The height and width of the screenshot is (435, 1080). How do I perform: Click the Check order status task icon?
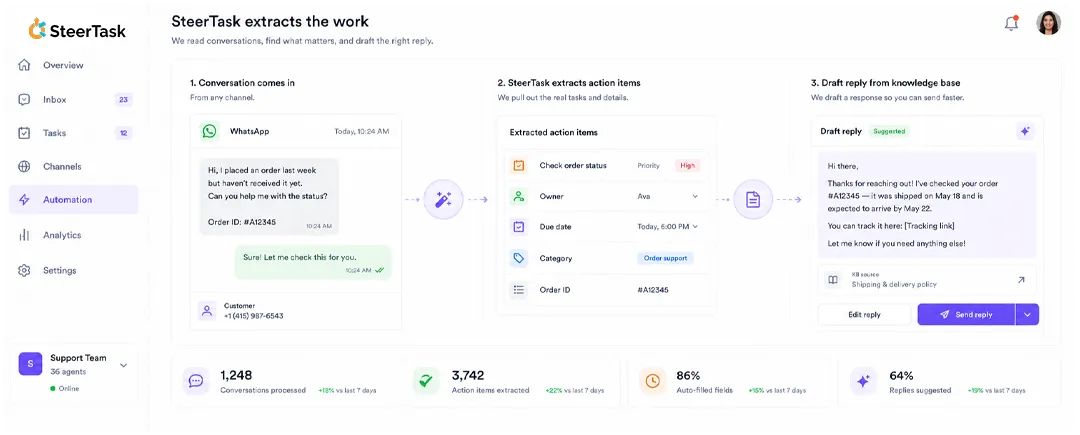click(x=519, y=165)
